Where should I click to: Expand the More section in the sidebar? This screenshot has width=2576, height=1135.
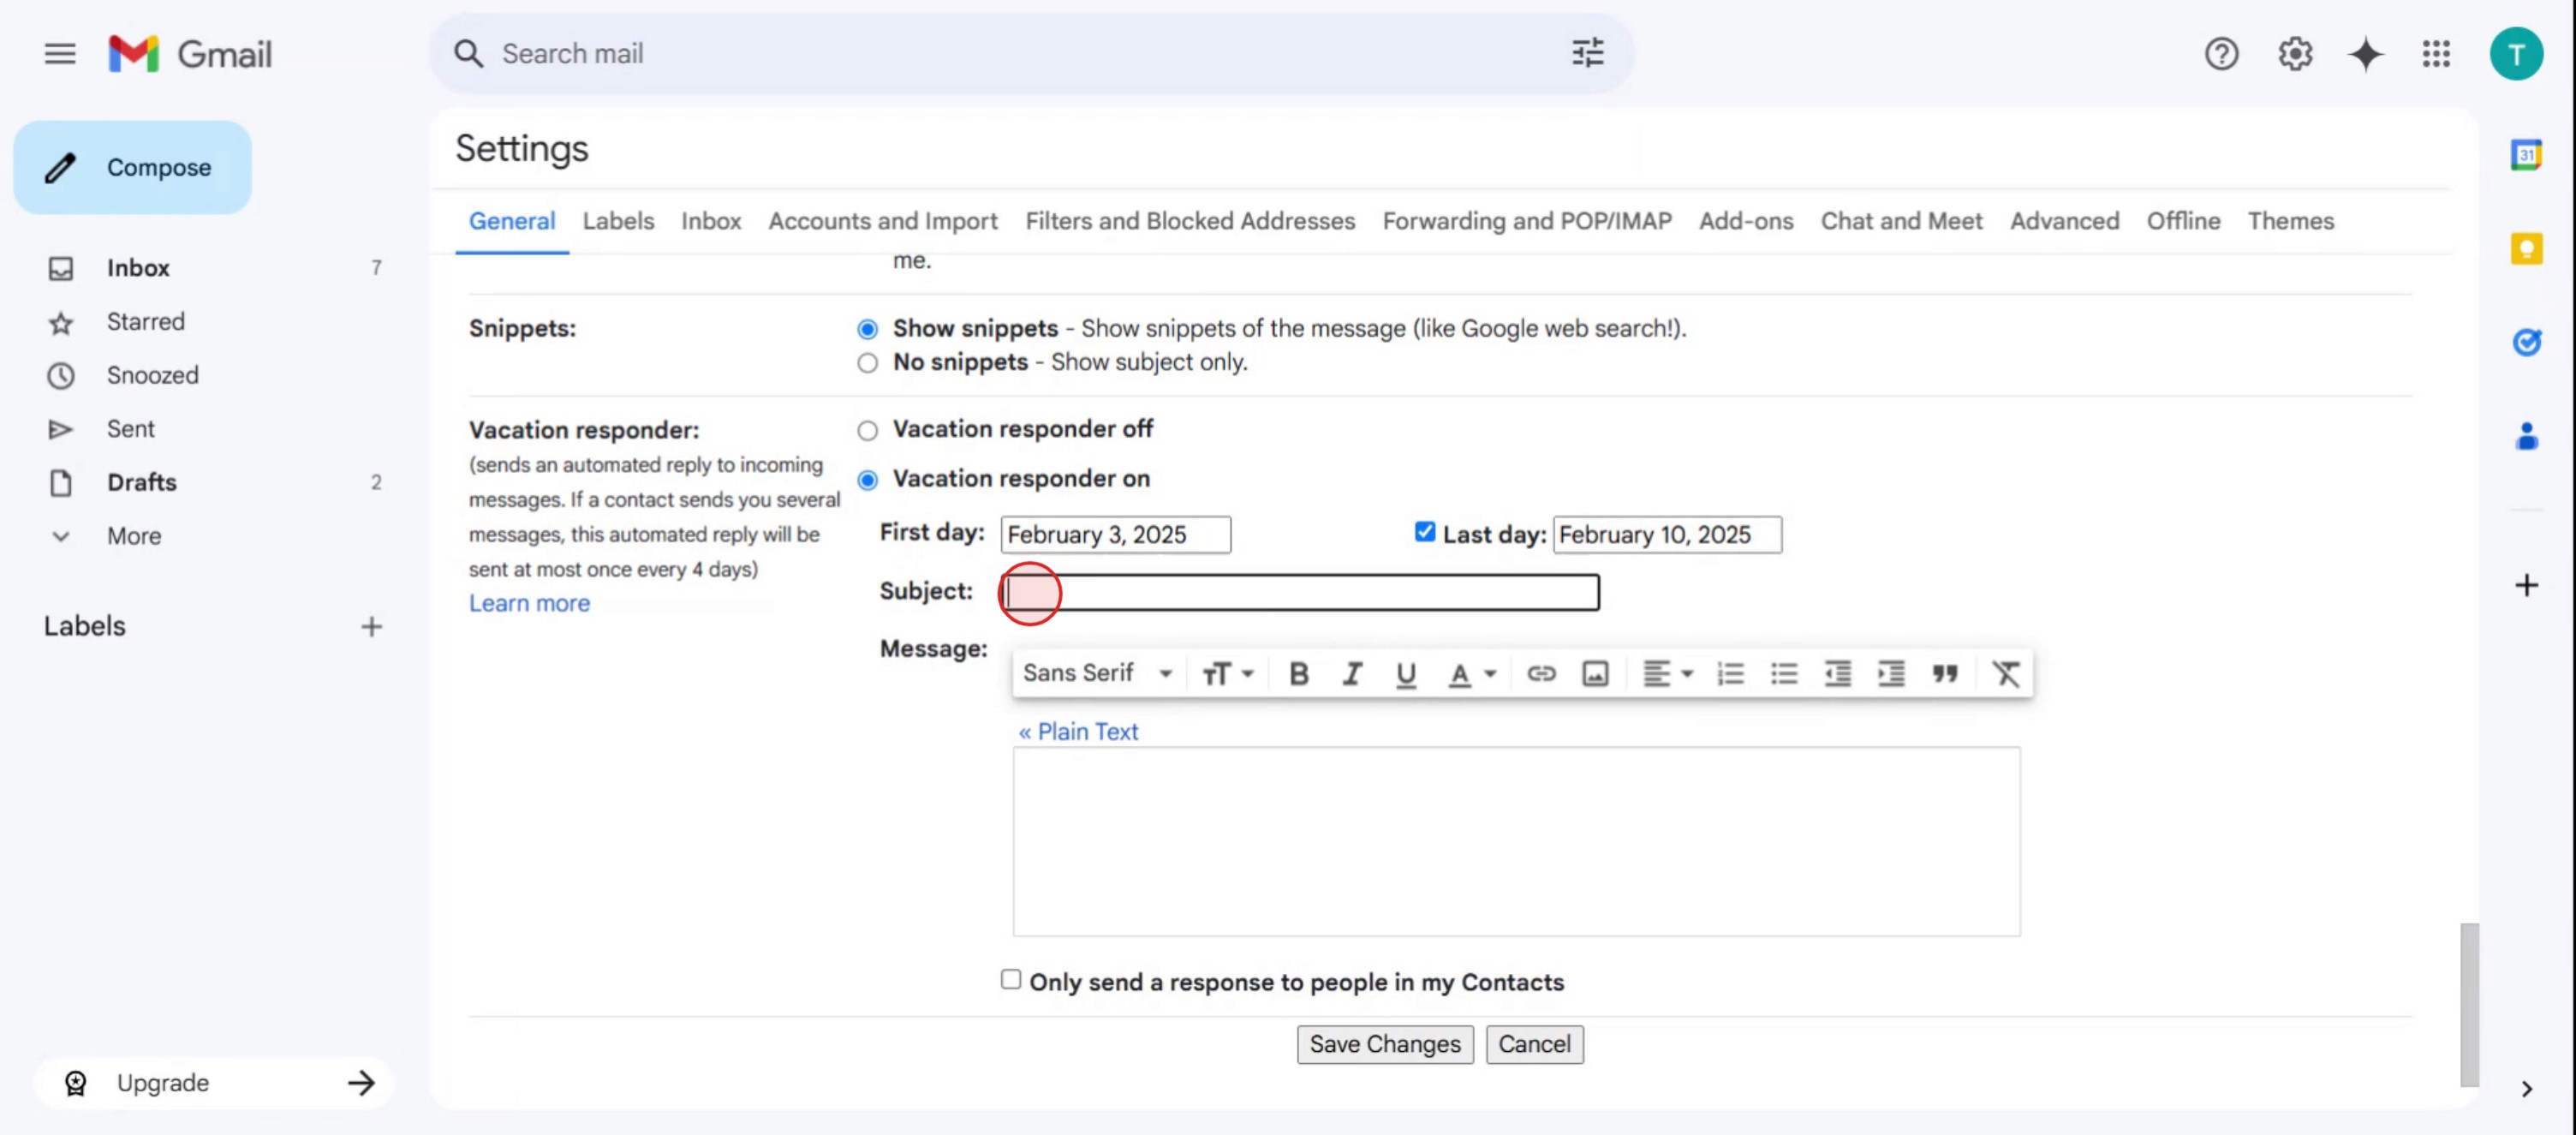[133, 536]
